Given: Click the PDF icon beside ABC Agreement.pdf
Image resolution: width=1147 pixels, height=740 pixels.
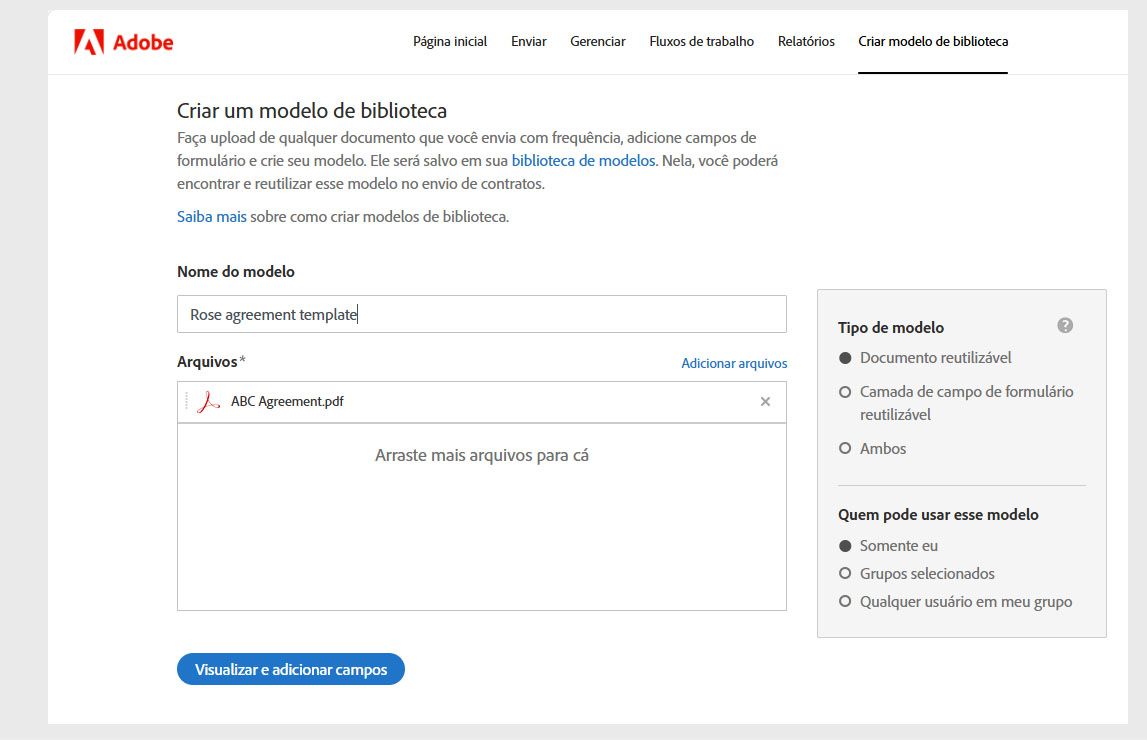Looking at the screenshot, I should [207, 402].
